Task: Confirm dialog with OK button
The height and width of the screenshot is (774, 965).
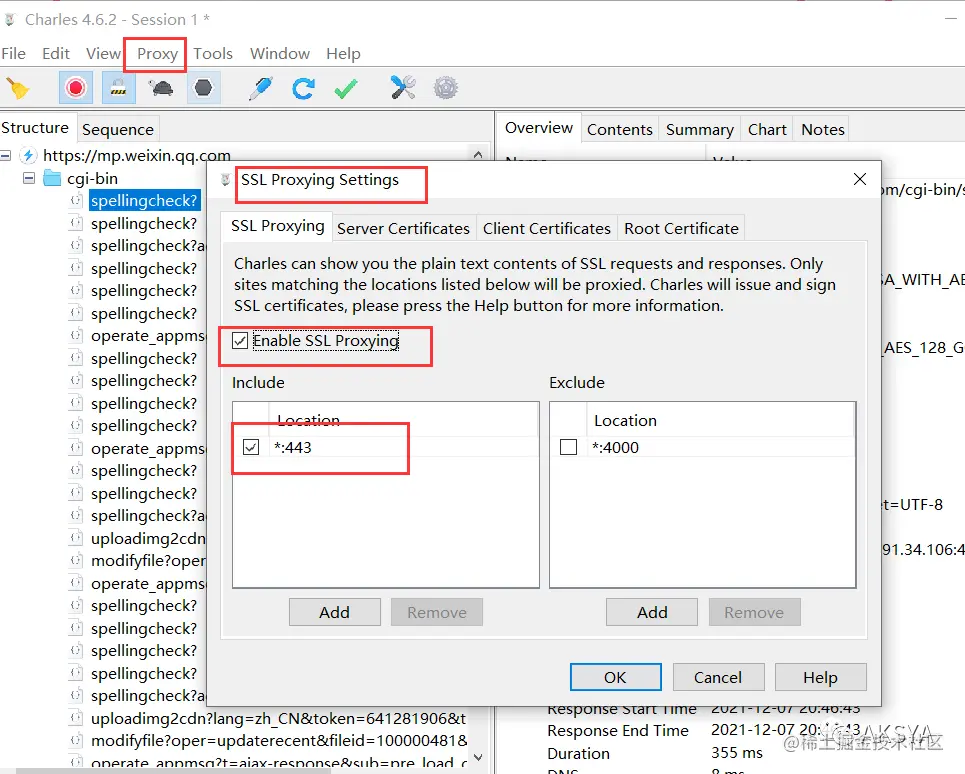Action: tap(615, 677)
